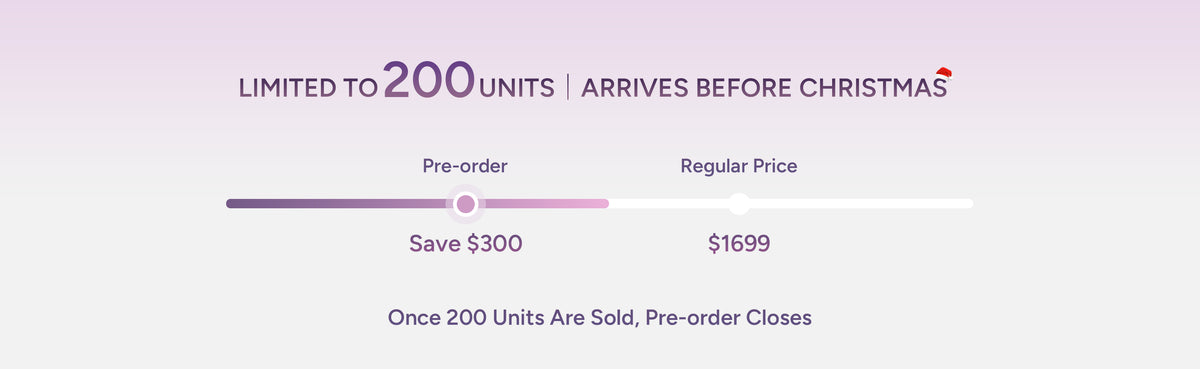The height and width of the screenshot is (369, 1200).
Task: Click the large 200 number in headline
Action: coord(428,80)
